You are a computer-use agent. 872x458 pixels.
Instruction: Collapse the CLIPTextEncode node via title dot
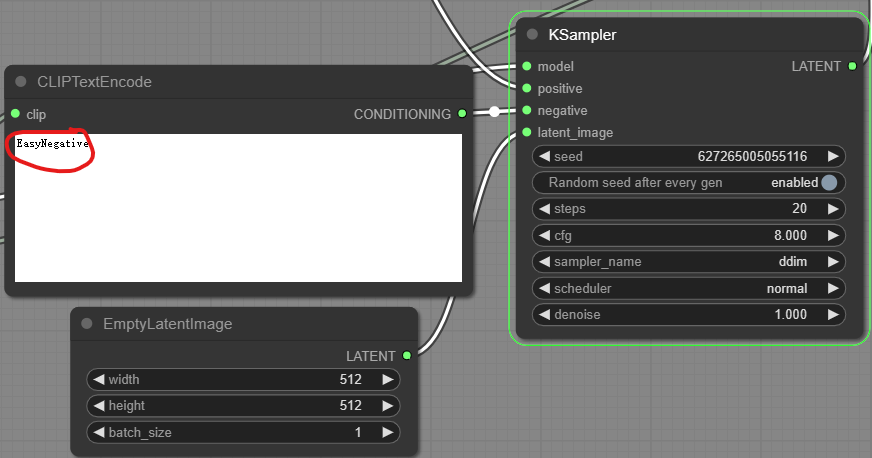point(20,82)
